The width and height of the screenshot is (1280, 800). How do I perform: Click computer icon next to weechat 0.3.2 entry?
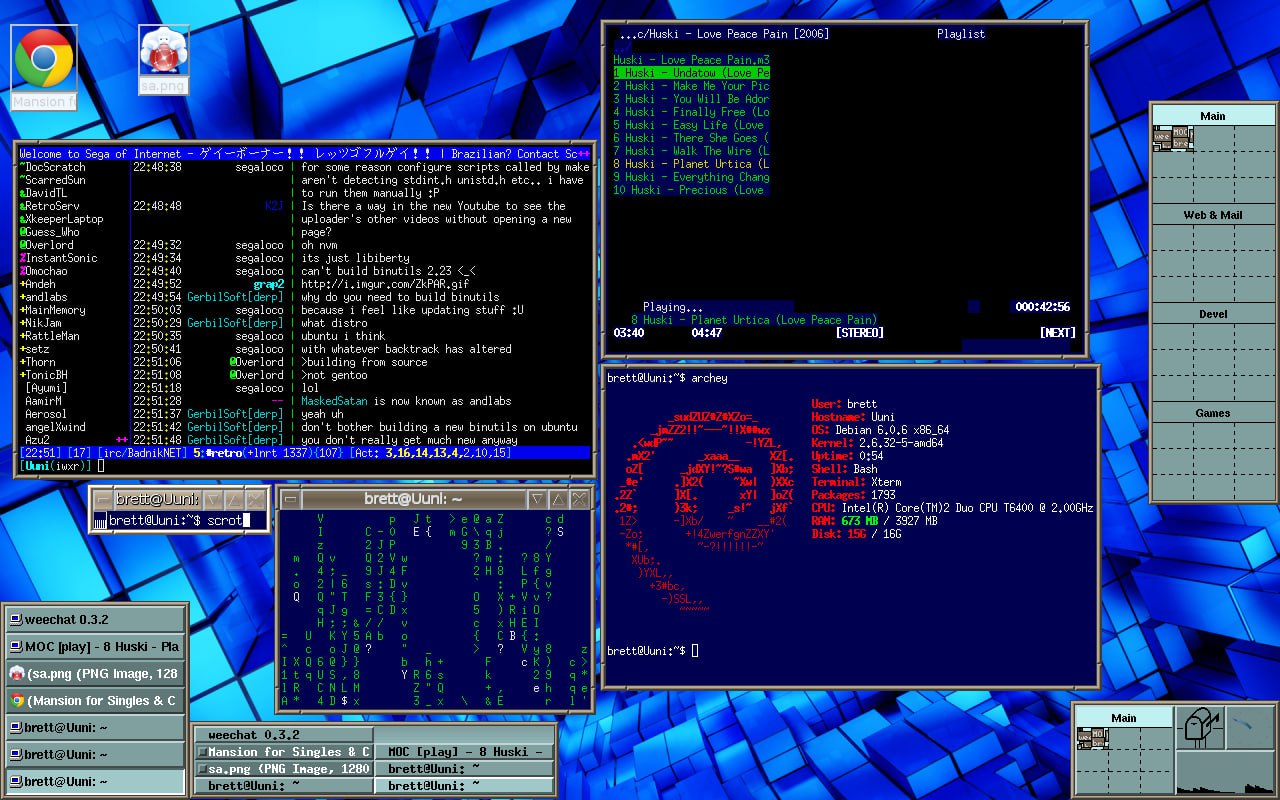pyautogui.click(x=16, y=619)
